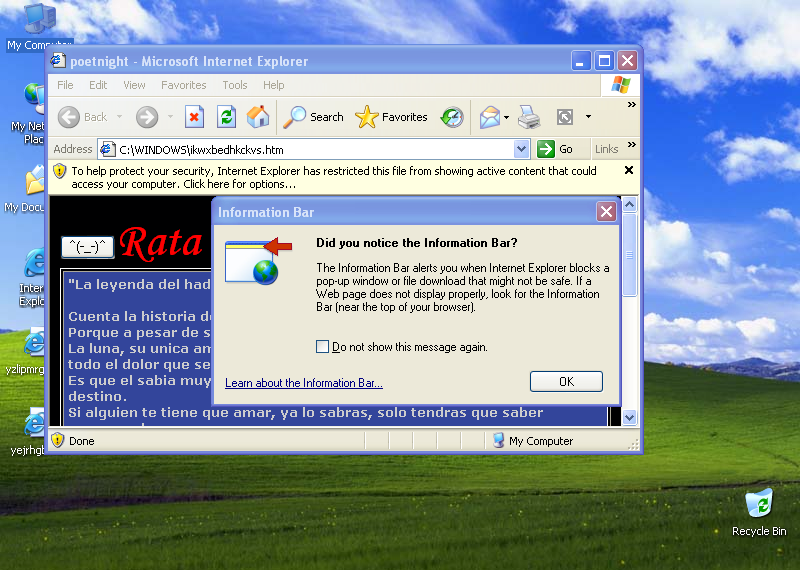Click the Address field with ikwxbedhkckvs.htm
The width and height of the screenshot is (800, 570).
313,150
